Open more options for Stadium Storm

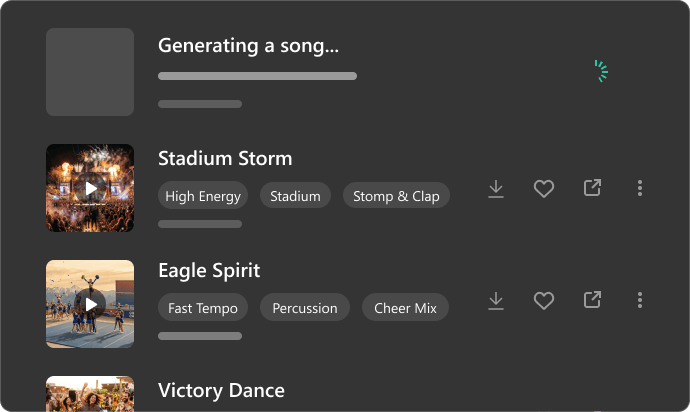pos(640,188)
